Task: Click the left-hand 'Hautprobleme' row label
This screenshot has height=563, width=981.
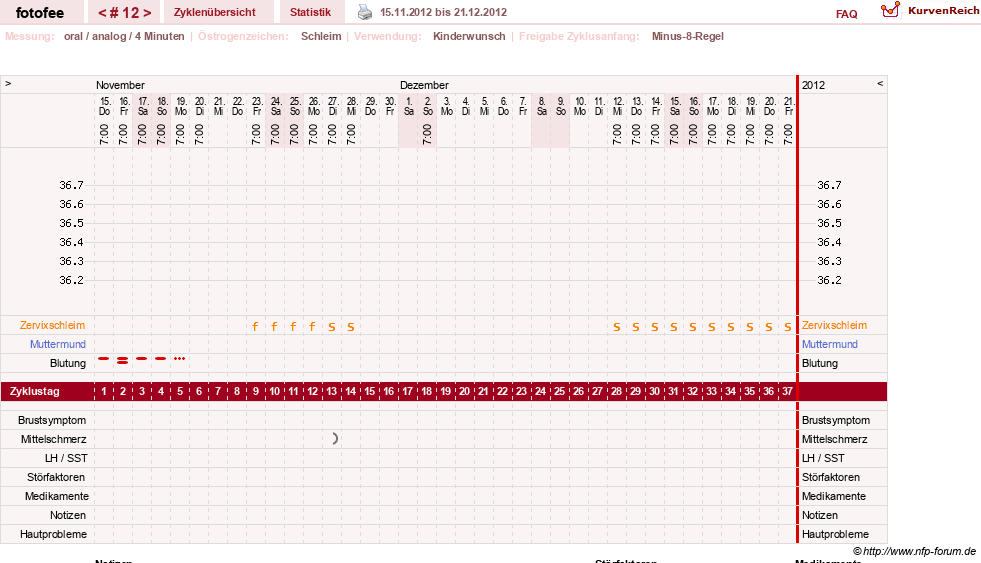Action: 53,534
